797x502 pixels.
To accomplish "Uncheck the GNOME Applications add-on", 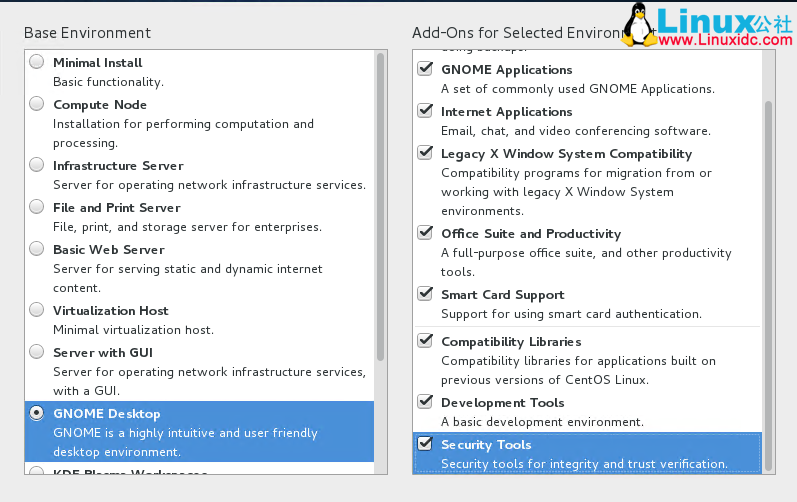I will [425, 69].
